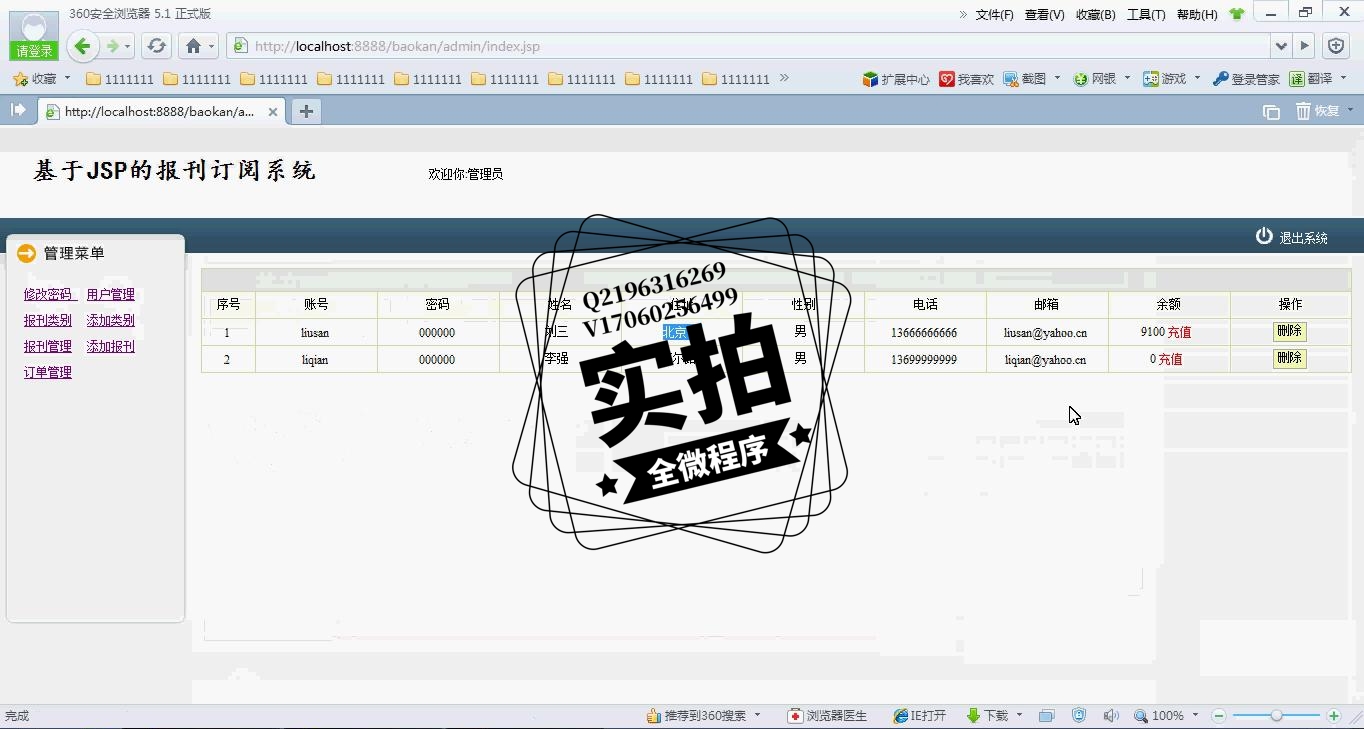Viewport: 1364px width, 729px height.
Task: Click 截图 screenshot tool
Action: click(x=1025, y=79)
